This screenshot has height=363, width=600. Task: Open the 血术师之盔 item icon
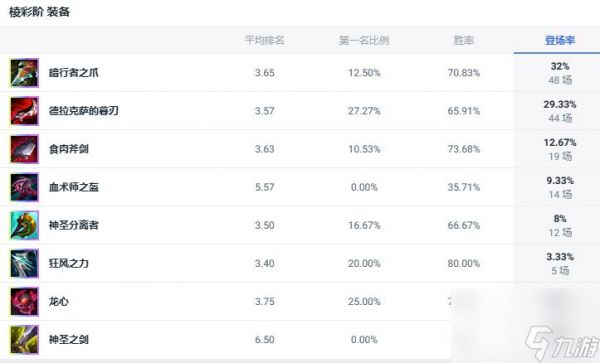click(24, 187)
